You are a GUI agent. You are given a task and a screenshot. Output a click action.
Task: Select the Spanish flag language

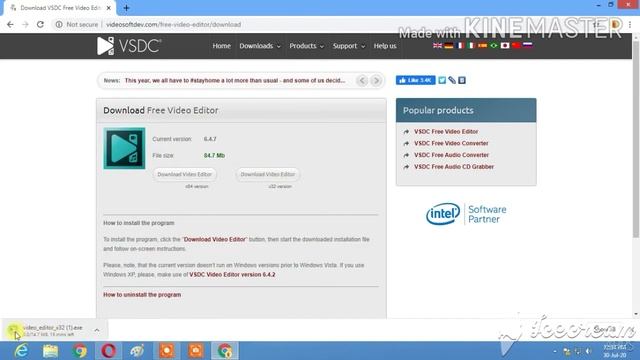point(482,45)
